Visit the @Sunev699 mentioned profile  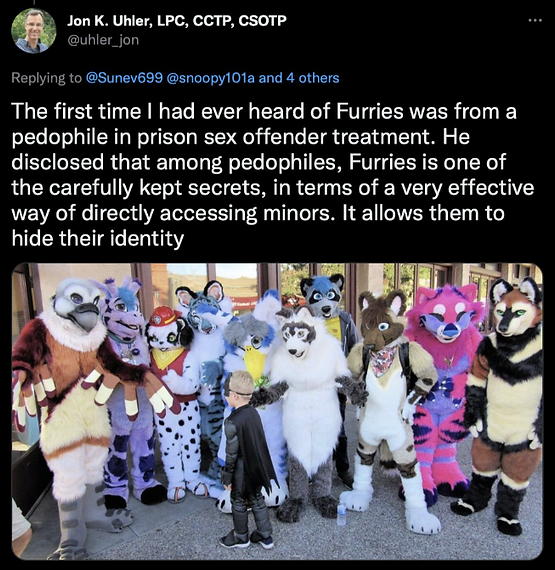[124, 78]
